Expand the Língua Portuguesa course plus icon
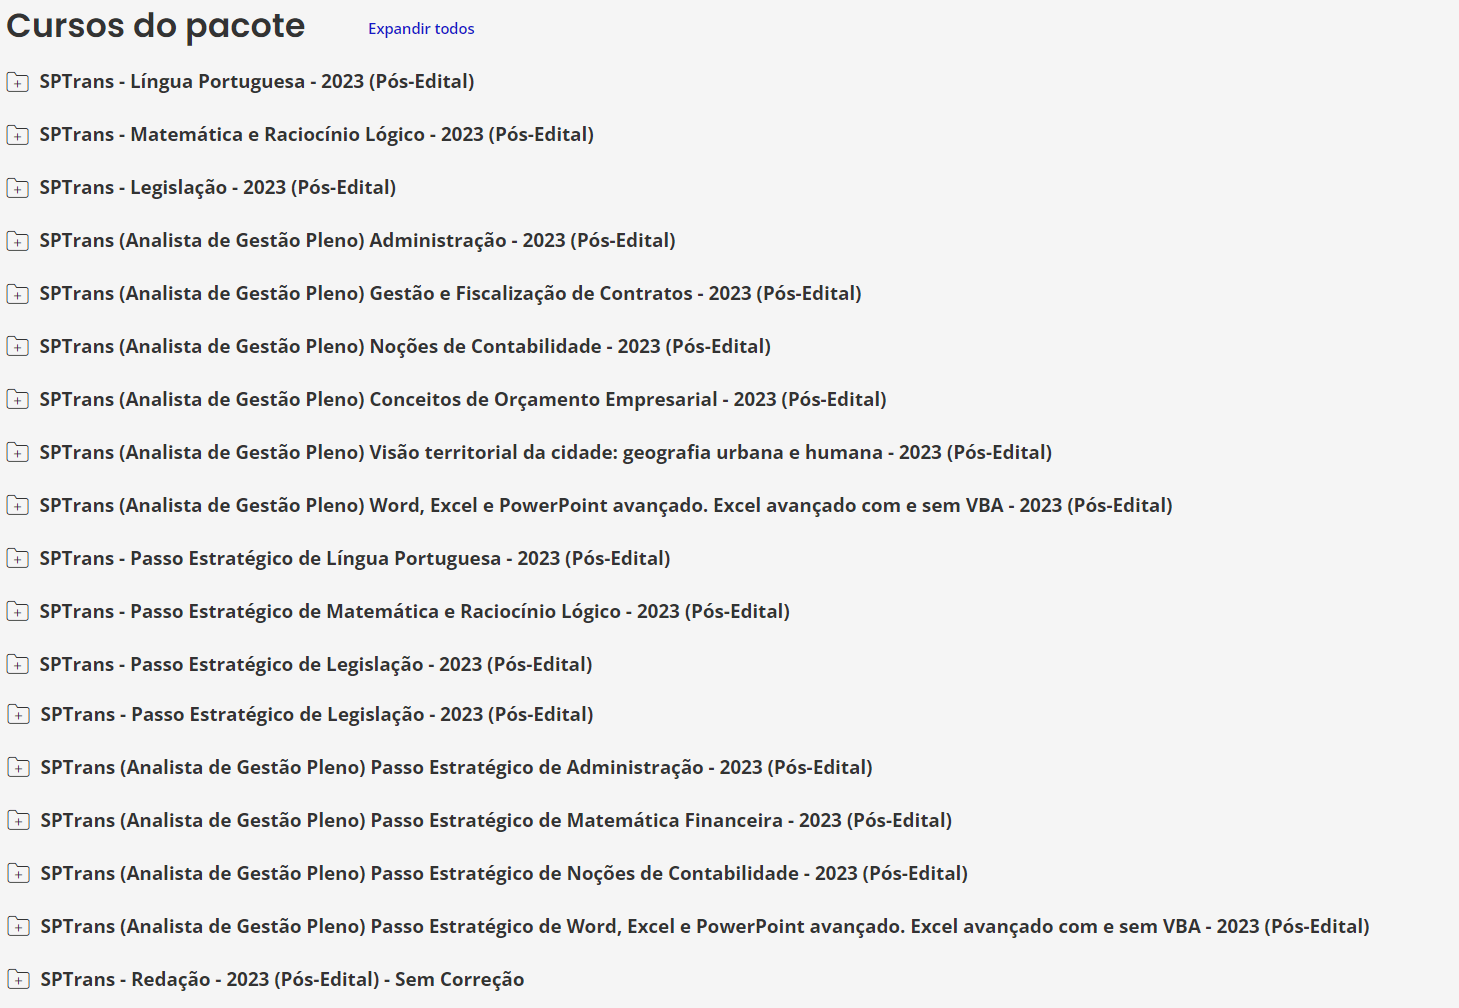Image resolution: width=1459 pixels, height=1008 pixels. click(x=18, y=82)
